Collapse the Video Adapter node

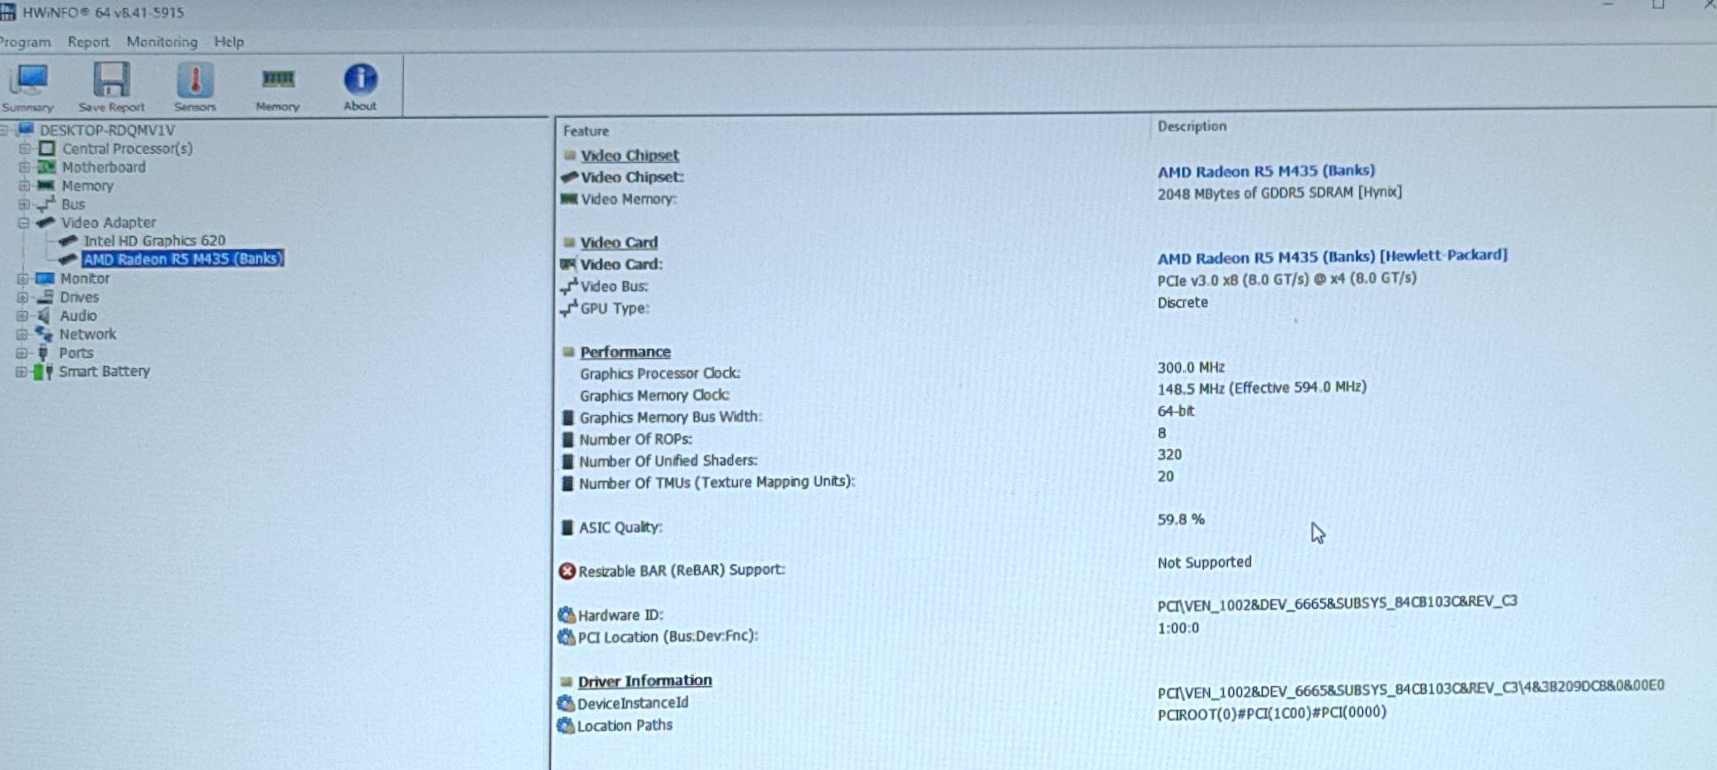tap(23, 222)
